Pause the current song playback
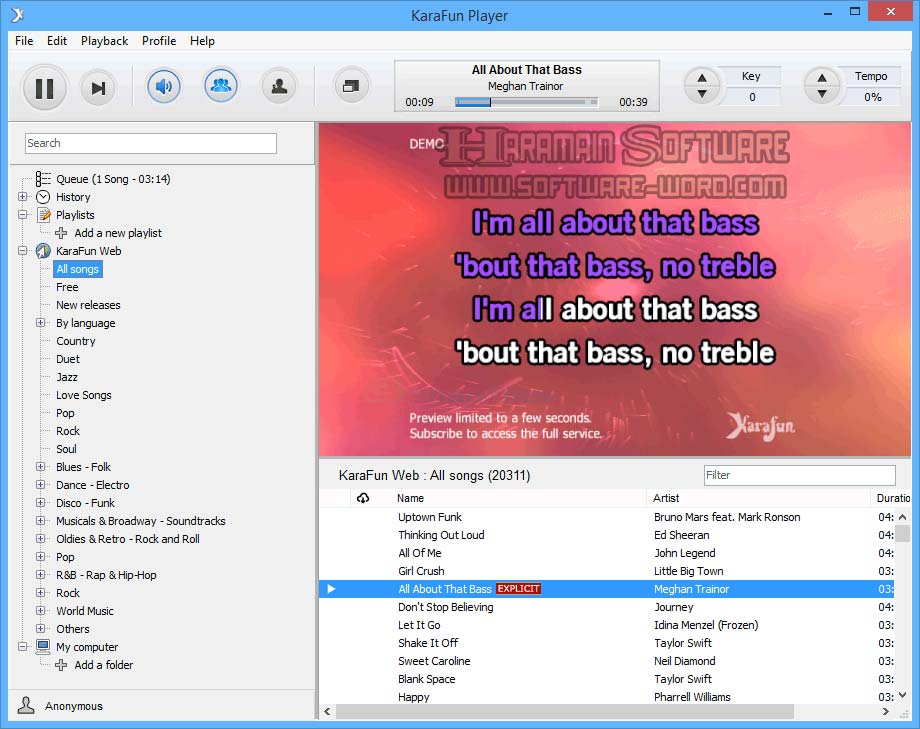 tap(45, 88)
